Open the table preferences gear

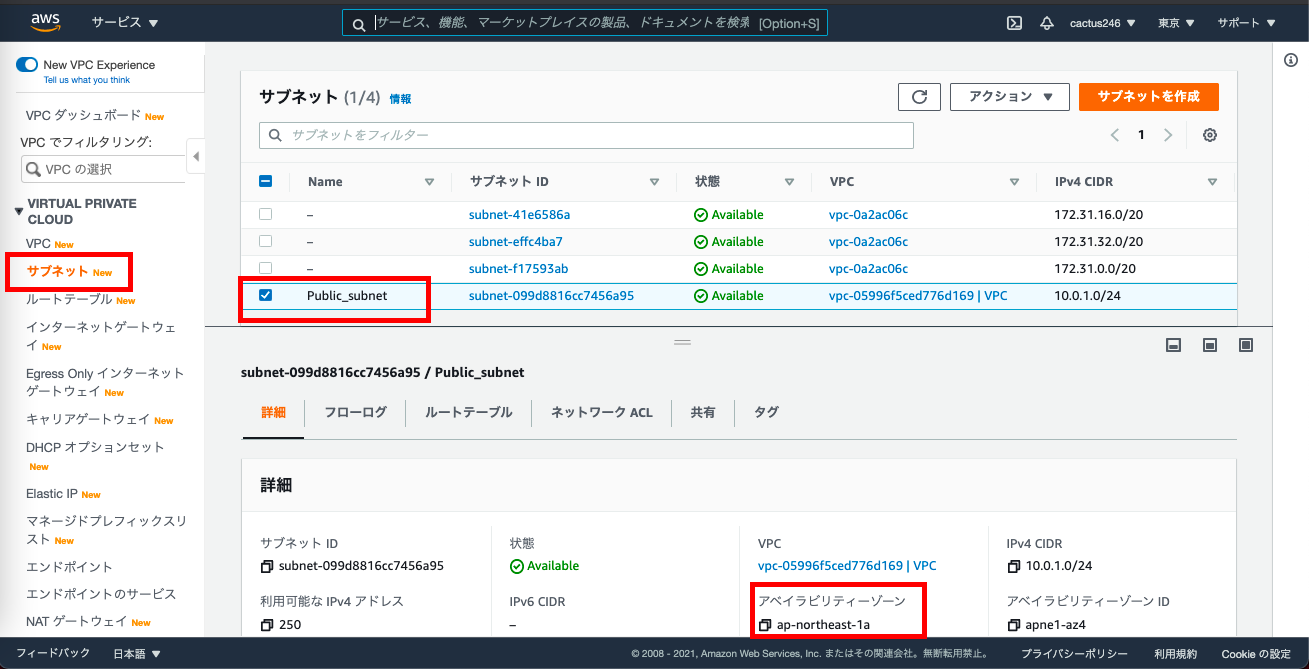click(1209, 134)
